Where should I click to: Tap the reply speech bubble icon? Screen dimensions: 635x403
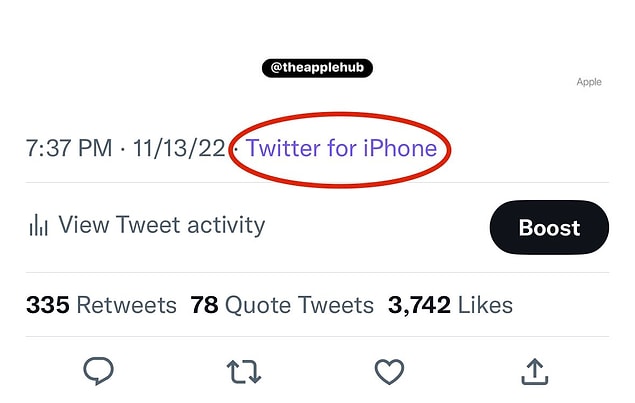(98, 372)
